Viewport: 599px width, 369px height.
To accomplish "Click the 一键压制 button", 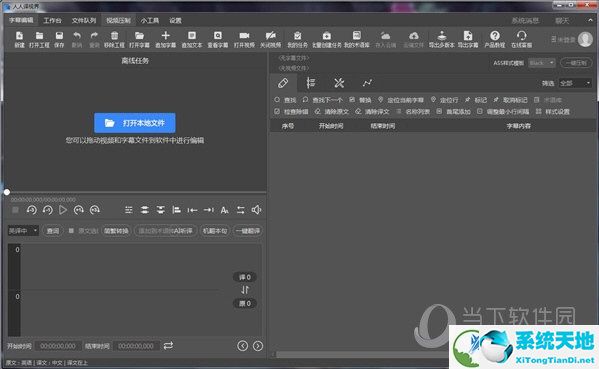I will 576,63.
